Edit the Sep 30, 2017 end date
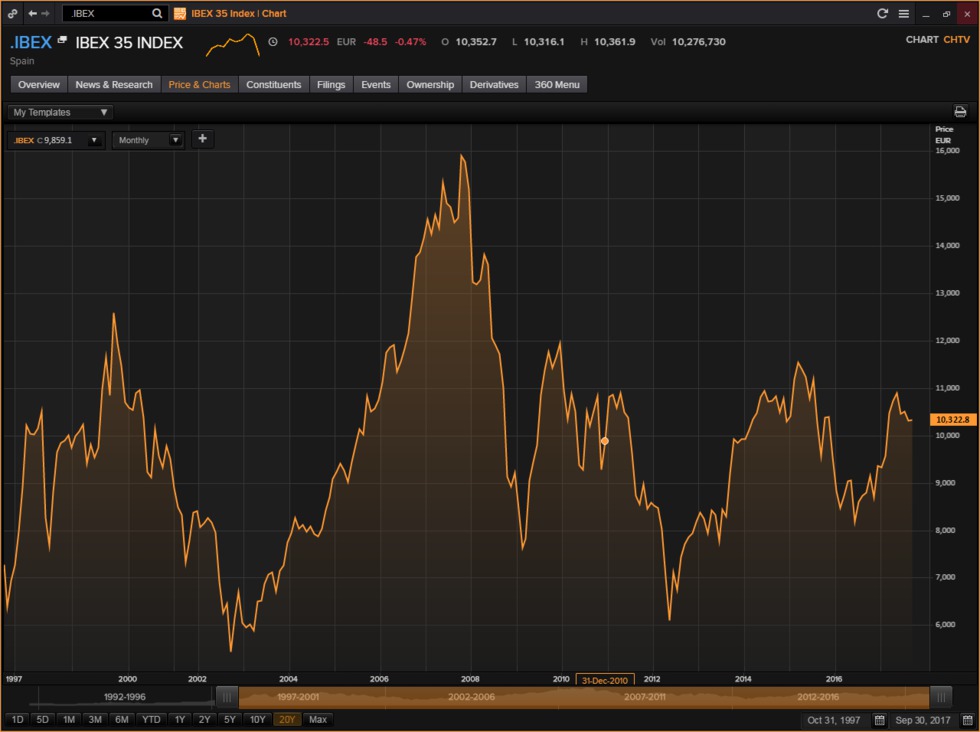The width and height of the screenshot is (980, 732). coord(922,720)
